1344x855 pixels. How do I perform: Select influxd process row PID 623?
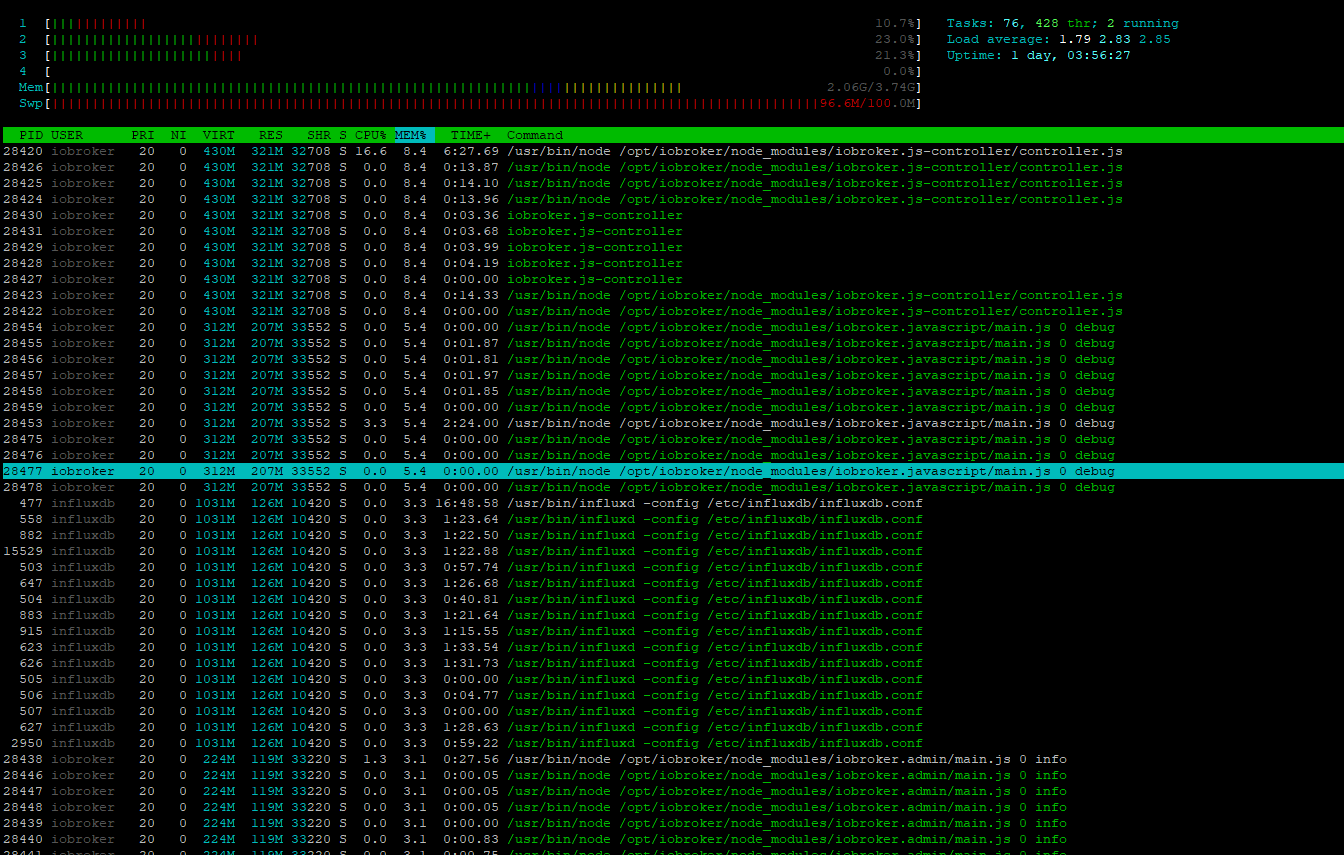[x=672, y=647]
